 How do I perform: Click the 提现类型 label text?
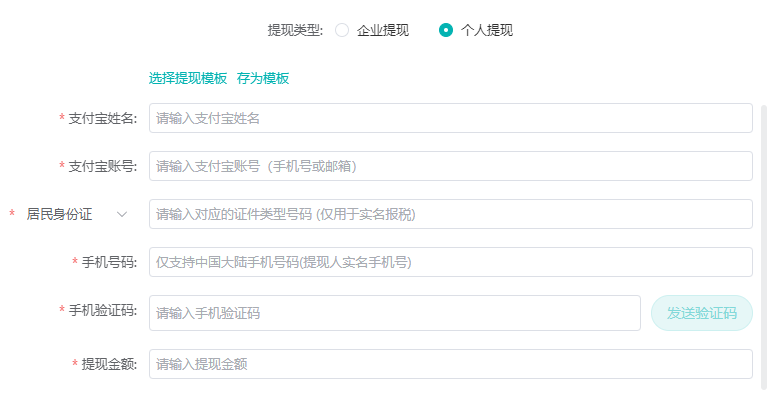(295, 30)
